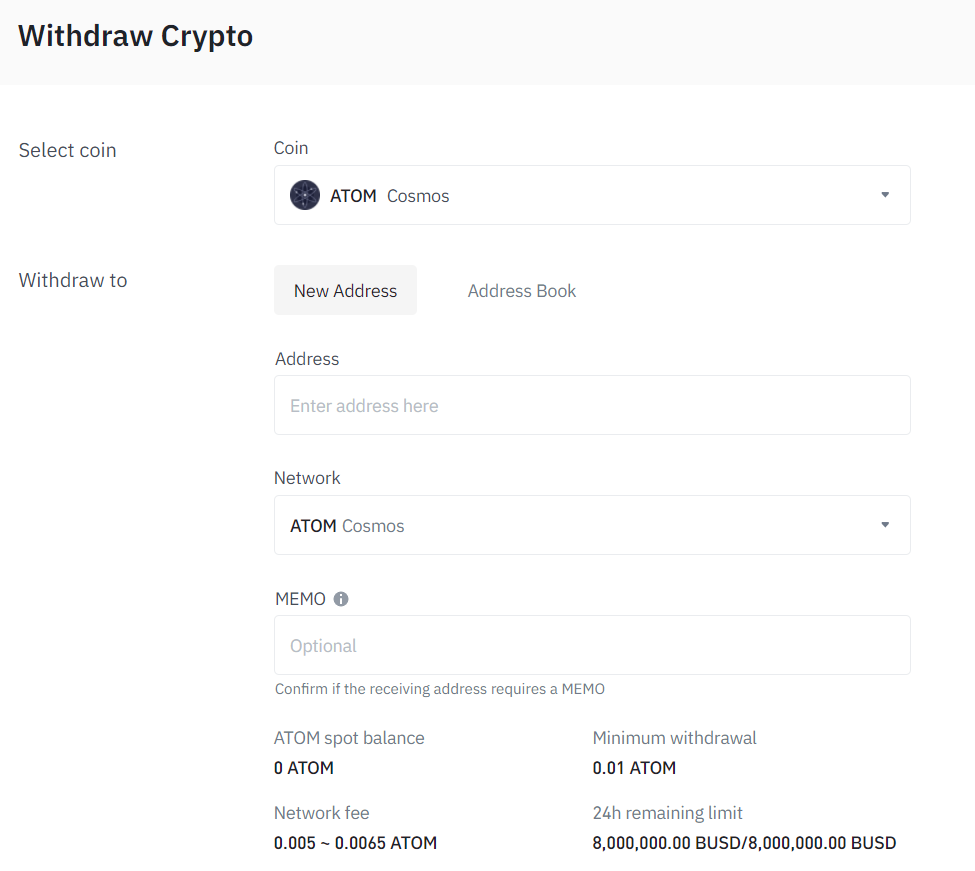
Task: Click the '0.005 ~ 0.0065 ATOM' network fee
Action: (355, 843)
